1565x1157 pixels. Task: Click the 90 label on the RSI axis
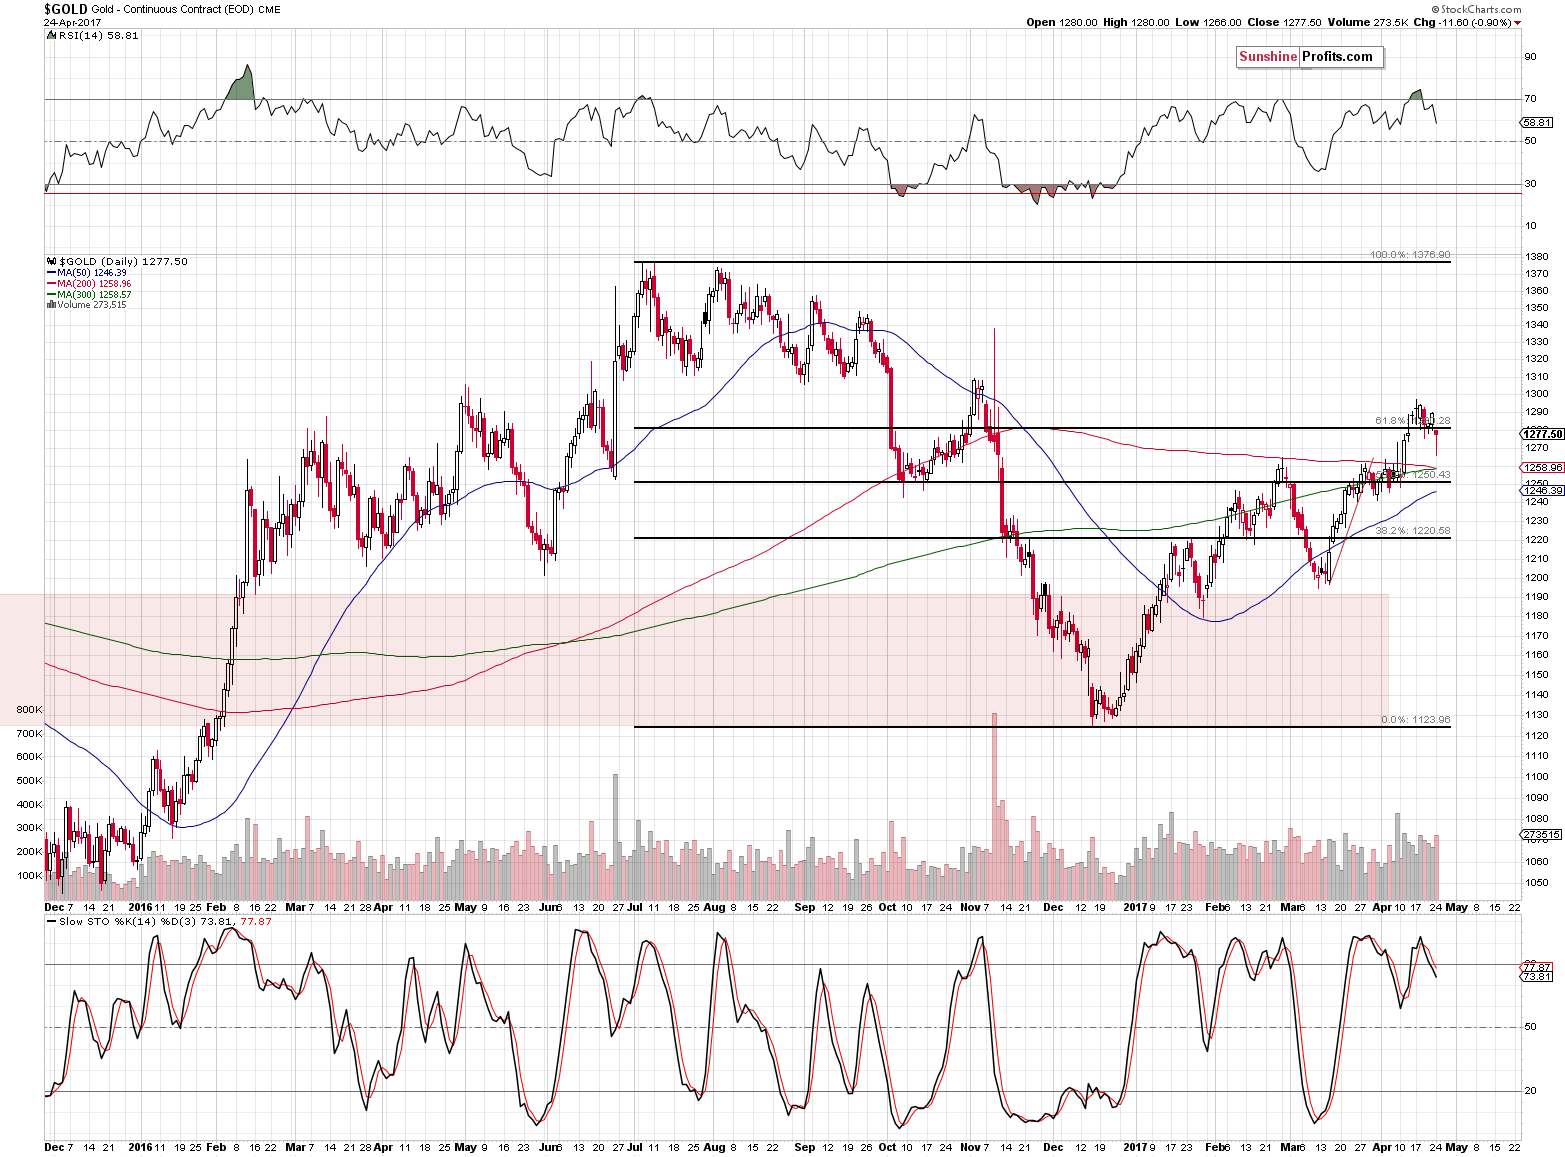click(x=1530, y=57)
